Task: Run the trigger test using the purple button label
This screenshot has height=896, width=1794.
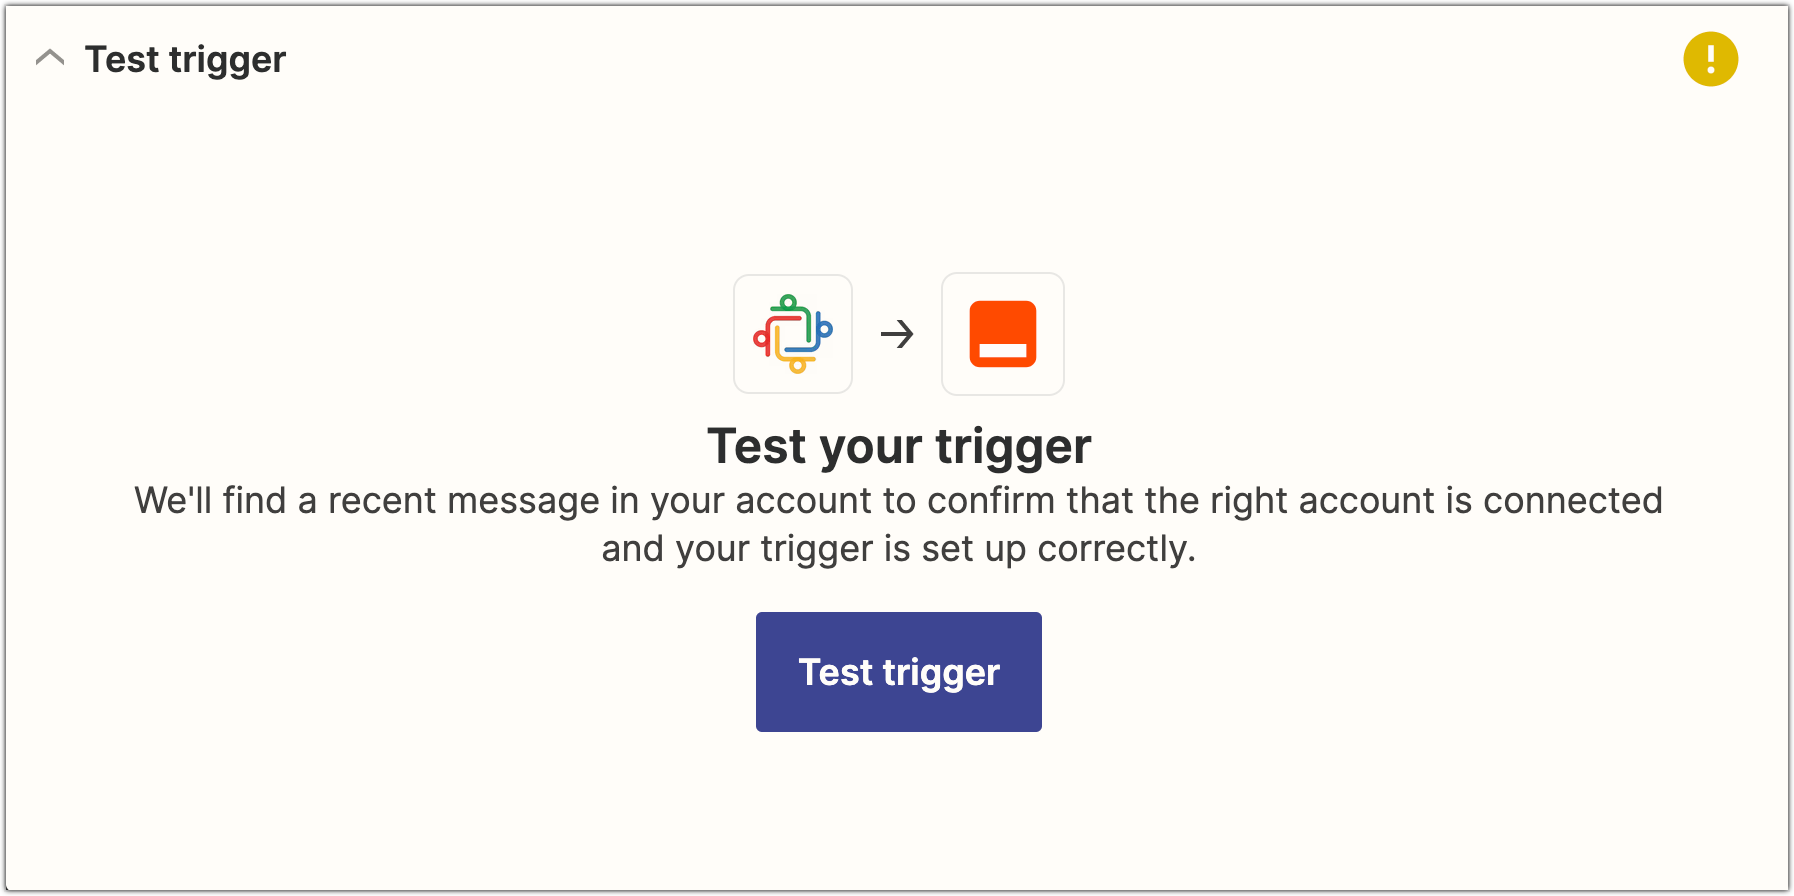Action: tap(898, 672)
